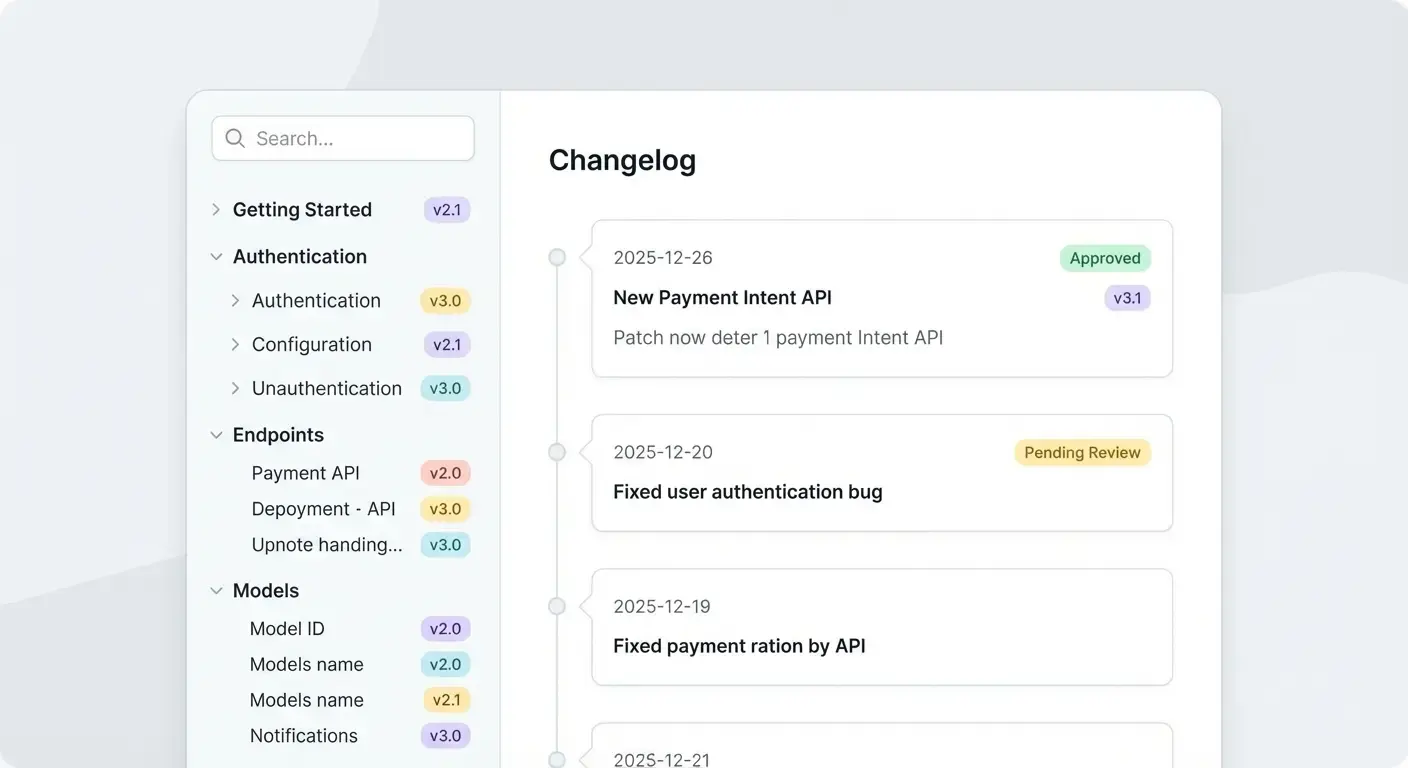Image resolution: width=1408 pixels, height=768 pixels.
Task: Click the Approved status badge
Action: pos(1105,258)
